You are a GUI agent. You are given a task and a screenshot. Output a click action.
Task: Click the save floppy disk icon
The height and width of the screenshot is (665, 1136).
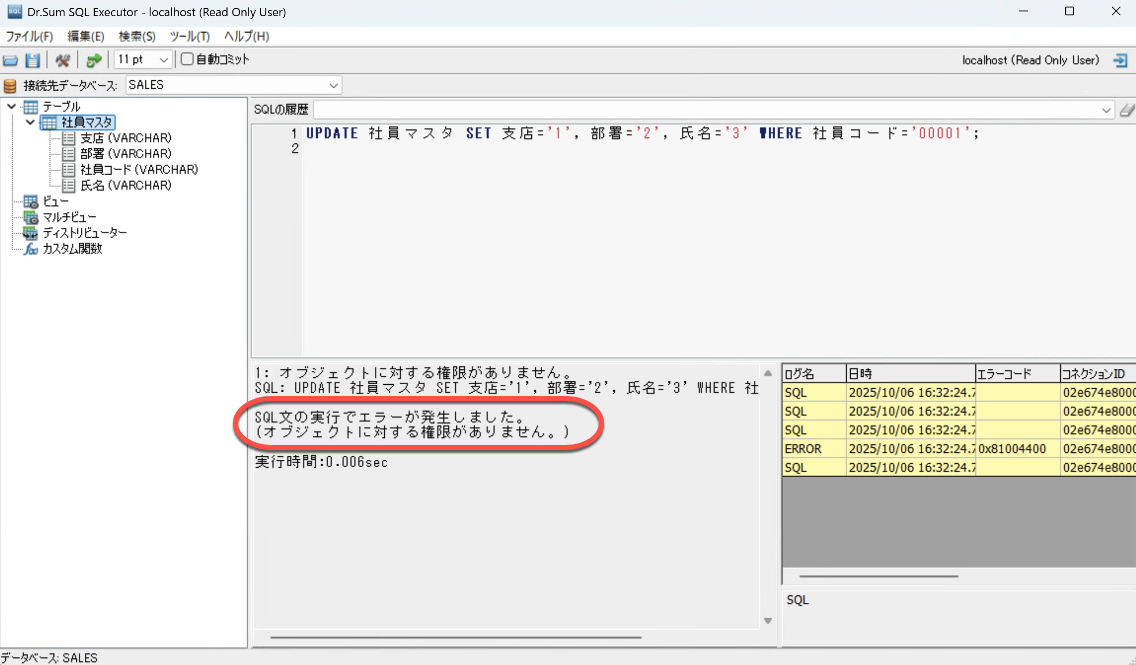pyautogui.click(x=33, y=60)
